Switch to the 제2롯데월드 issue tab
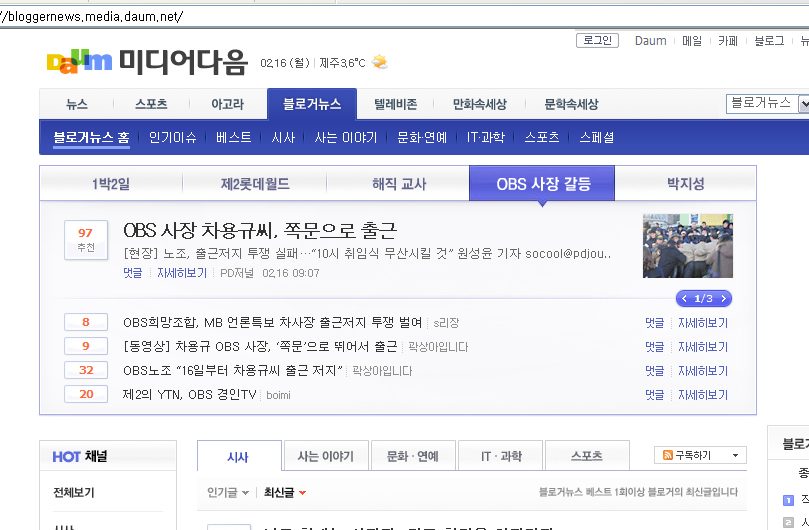 pos(255,183)
